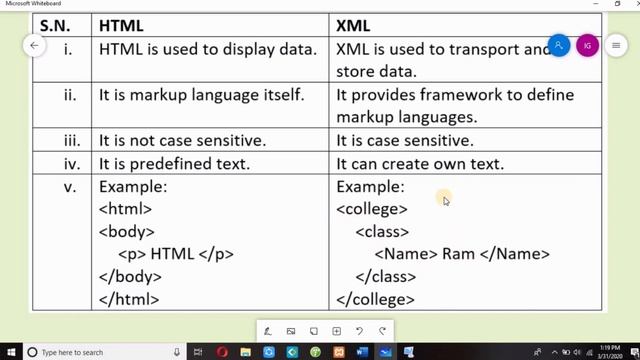
Task: Open the add image tool
Action: 291,331
